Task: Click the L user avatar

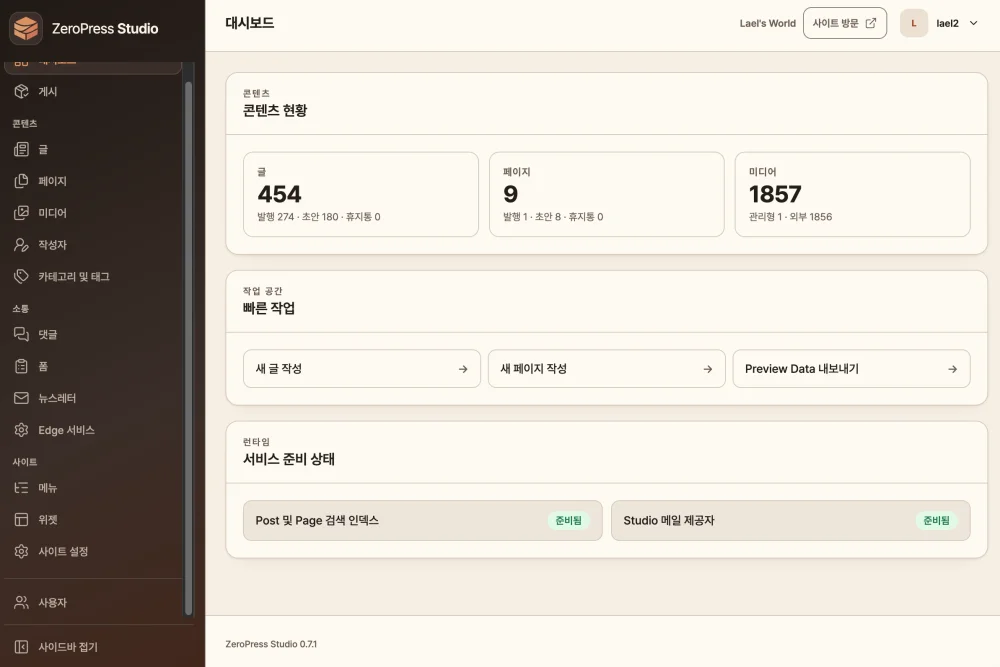Action: click(913, 24)
